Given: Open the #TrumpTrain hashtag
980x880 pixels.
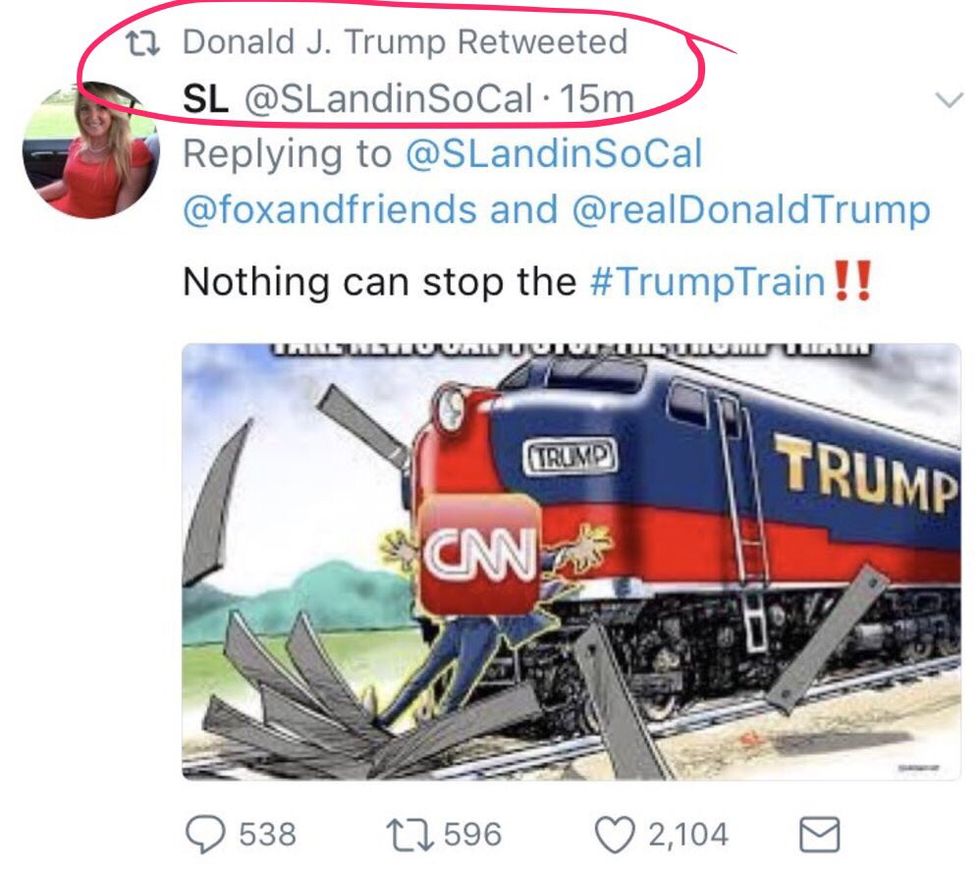Looking at the screenshot, I should (705, 282).
